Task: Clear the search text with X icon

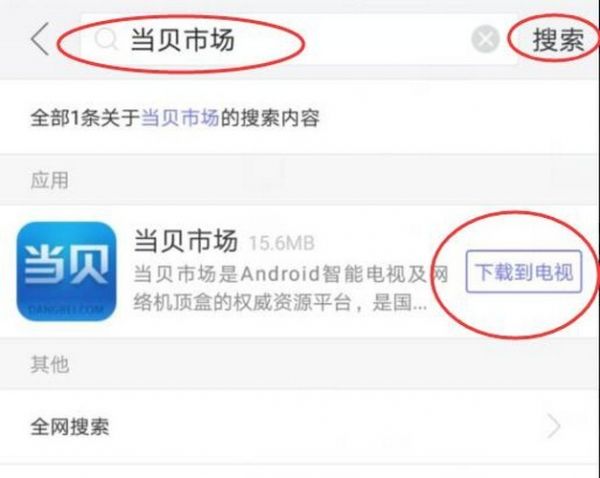Action: 485,39
